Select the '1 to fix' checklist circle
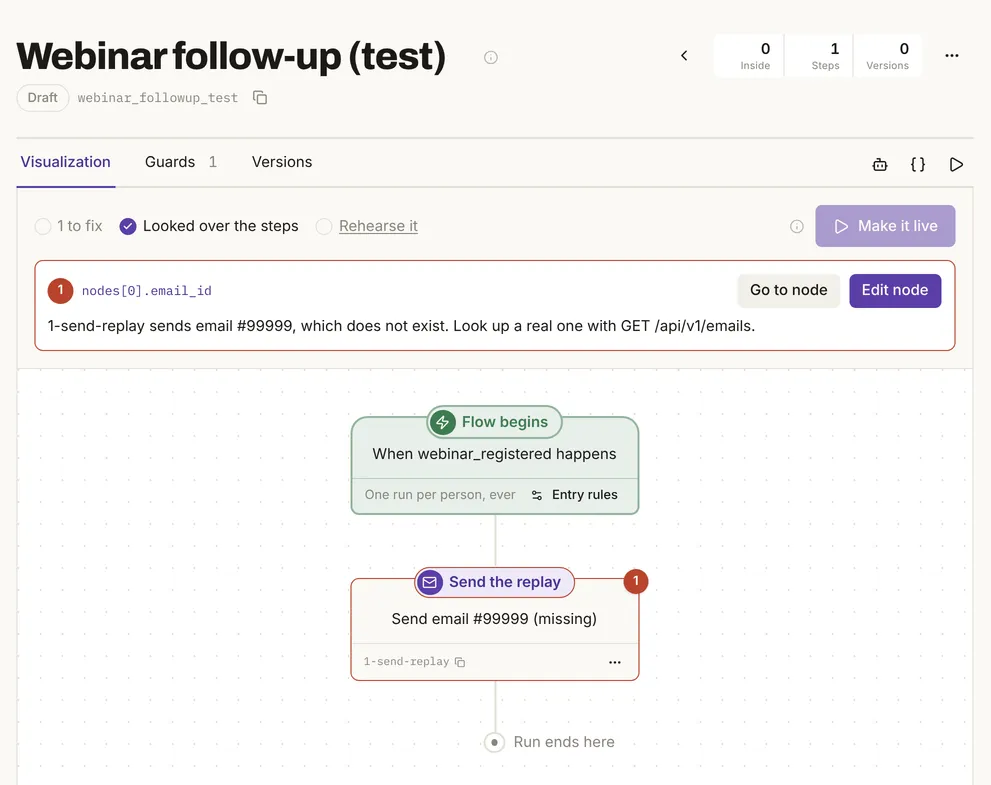The height and width of the screenshot is (785, 991). tap(43, 226)
